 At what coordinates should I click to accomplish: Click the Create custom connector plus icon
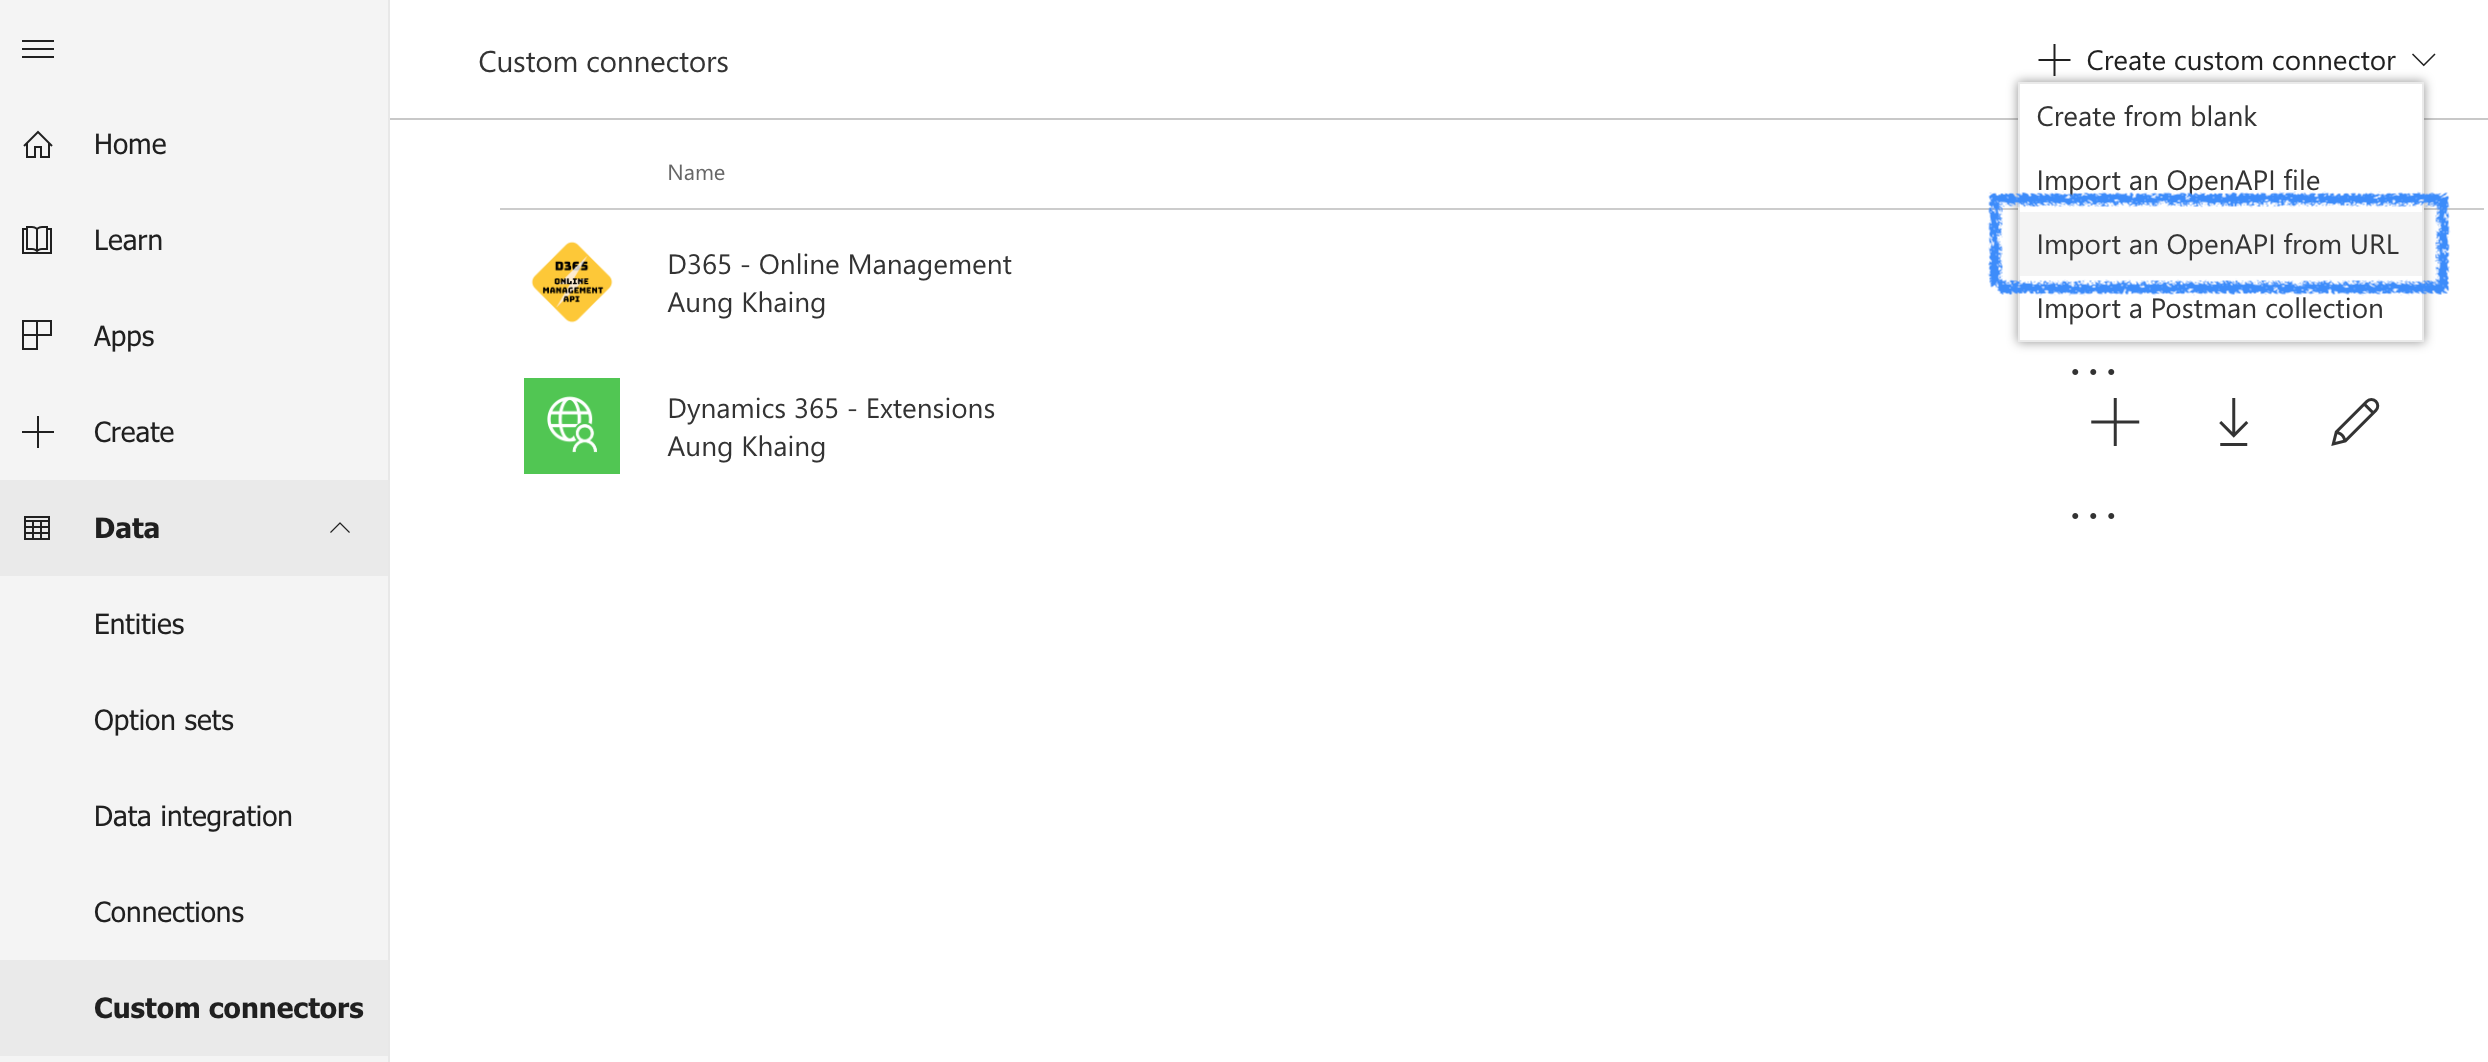(x=2054, y=60)
